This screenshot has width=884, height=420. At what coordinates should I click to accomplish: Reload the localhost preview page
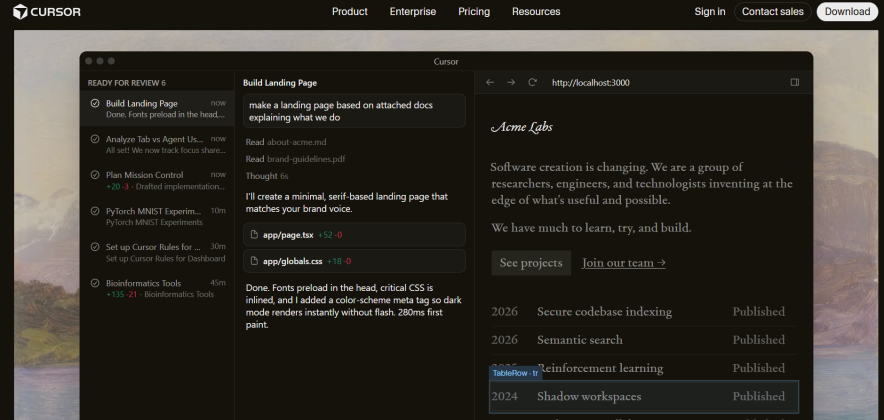pos(533,82)
